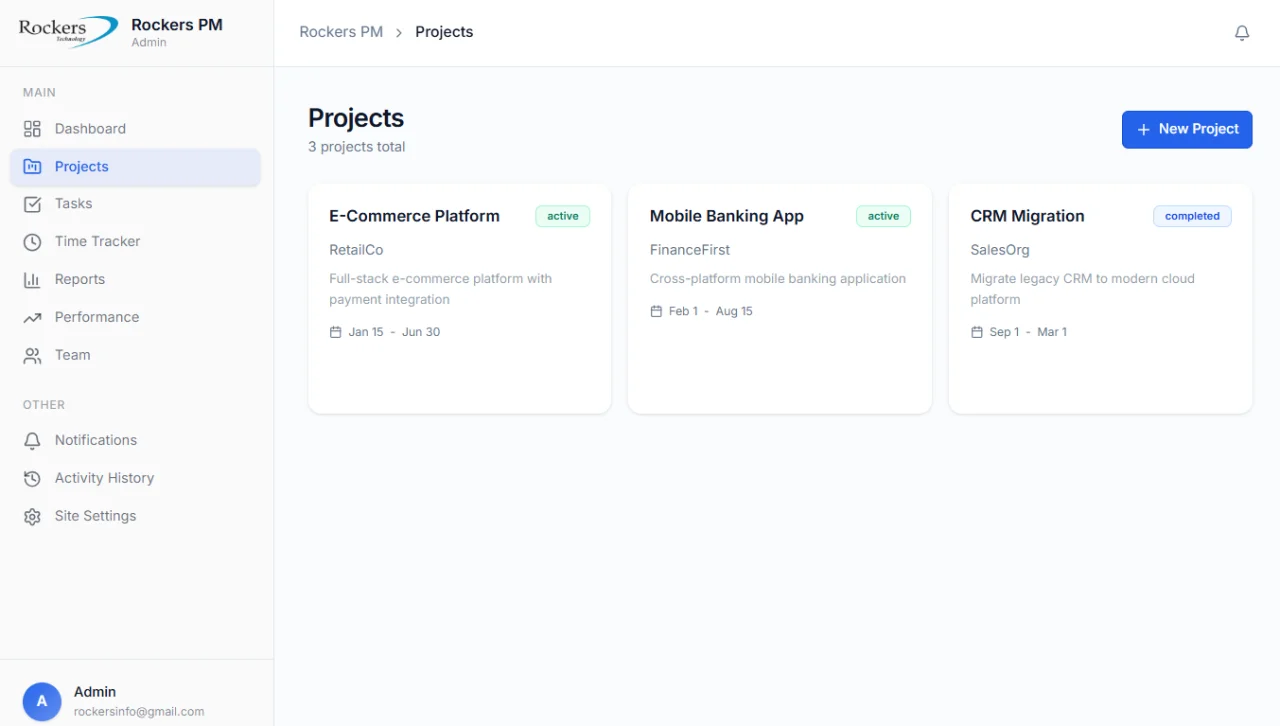Image resolution: width=1280 pixels, height=726 pixels.
Task: Open Site Settings
Action: [x=135, y=517]
